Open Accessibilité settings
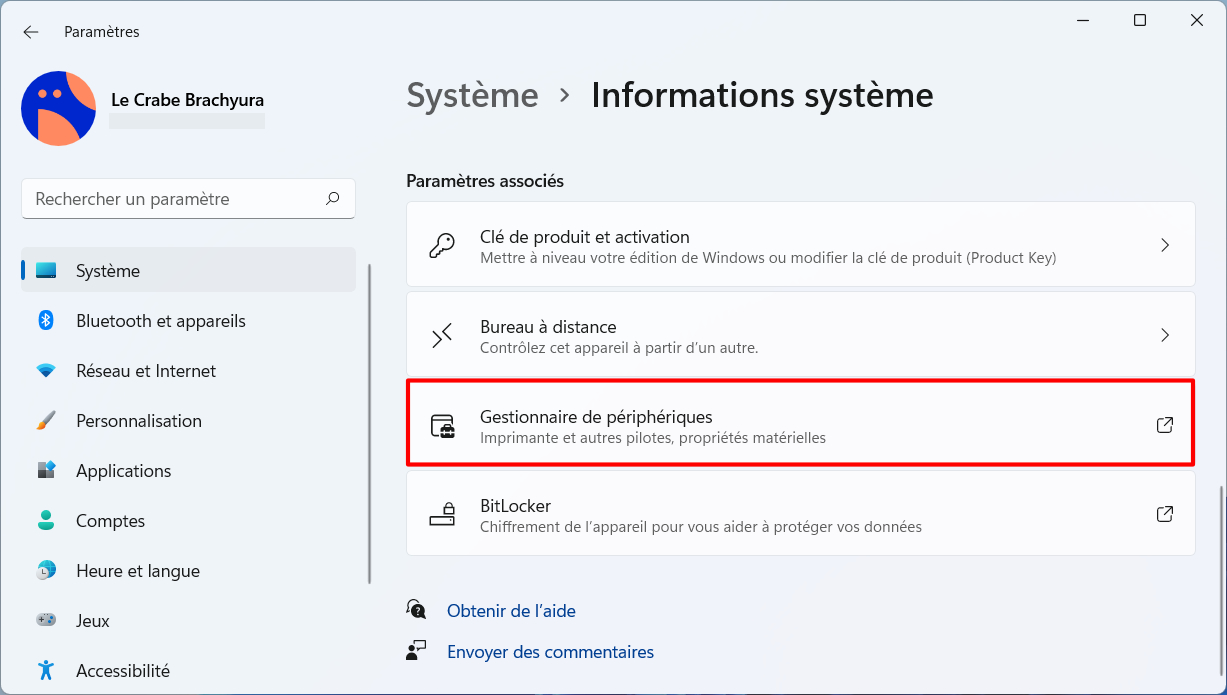Screen dimensions: 1227x695 tap(188, 671)
